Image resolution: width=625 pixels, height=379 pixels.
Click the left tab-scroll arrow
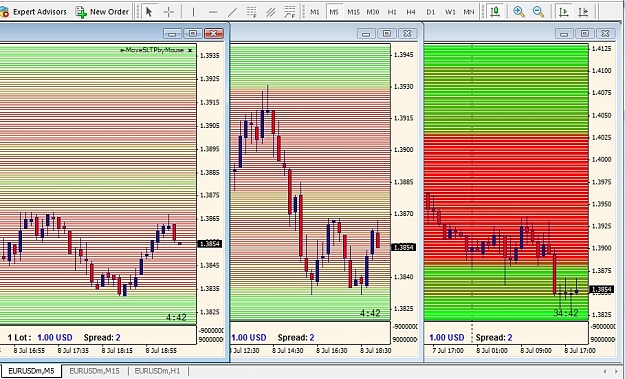605,371
